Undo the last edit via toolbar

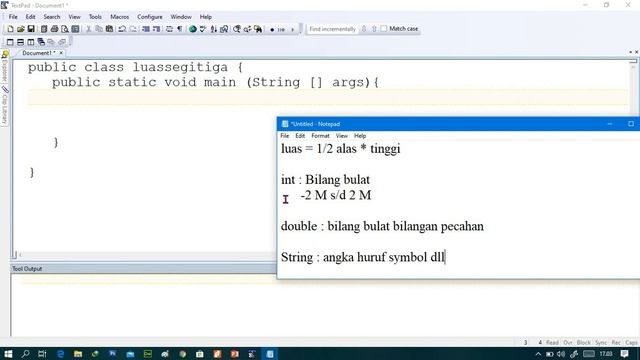click(122, 29)
